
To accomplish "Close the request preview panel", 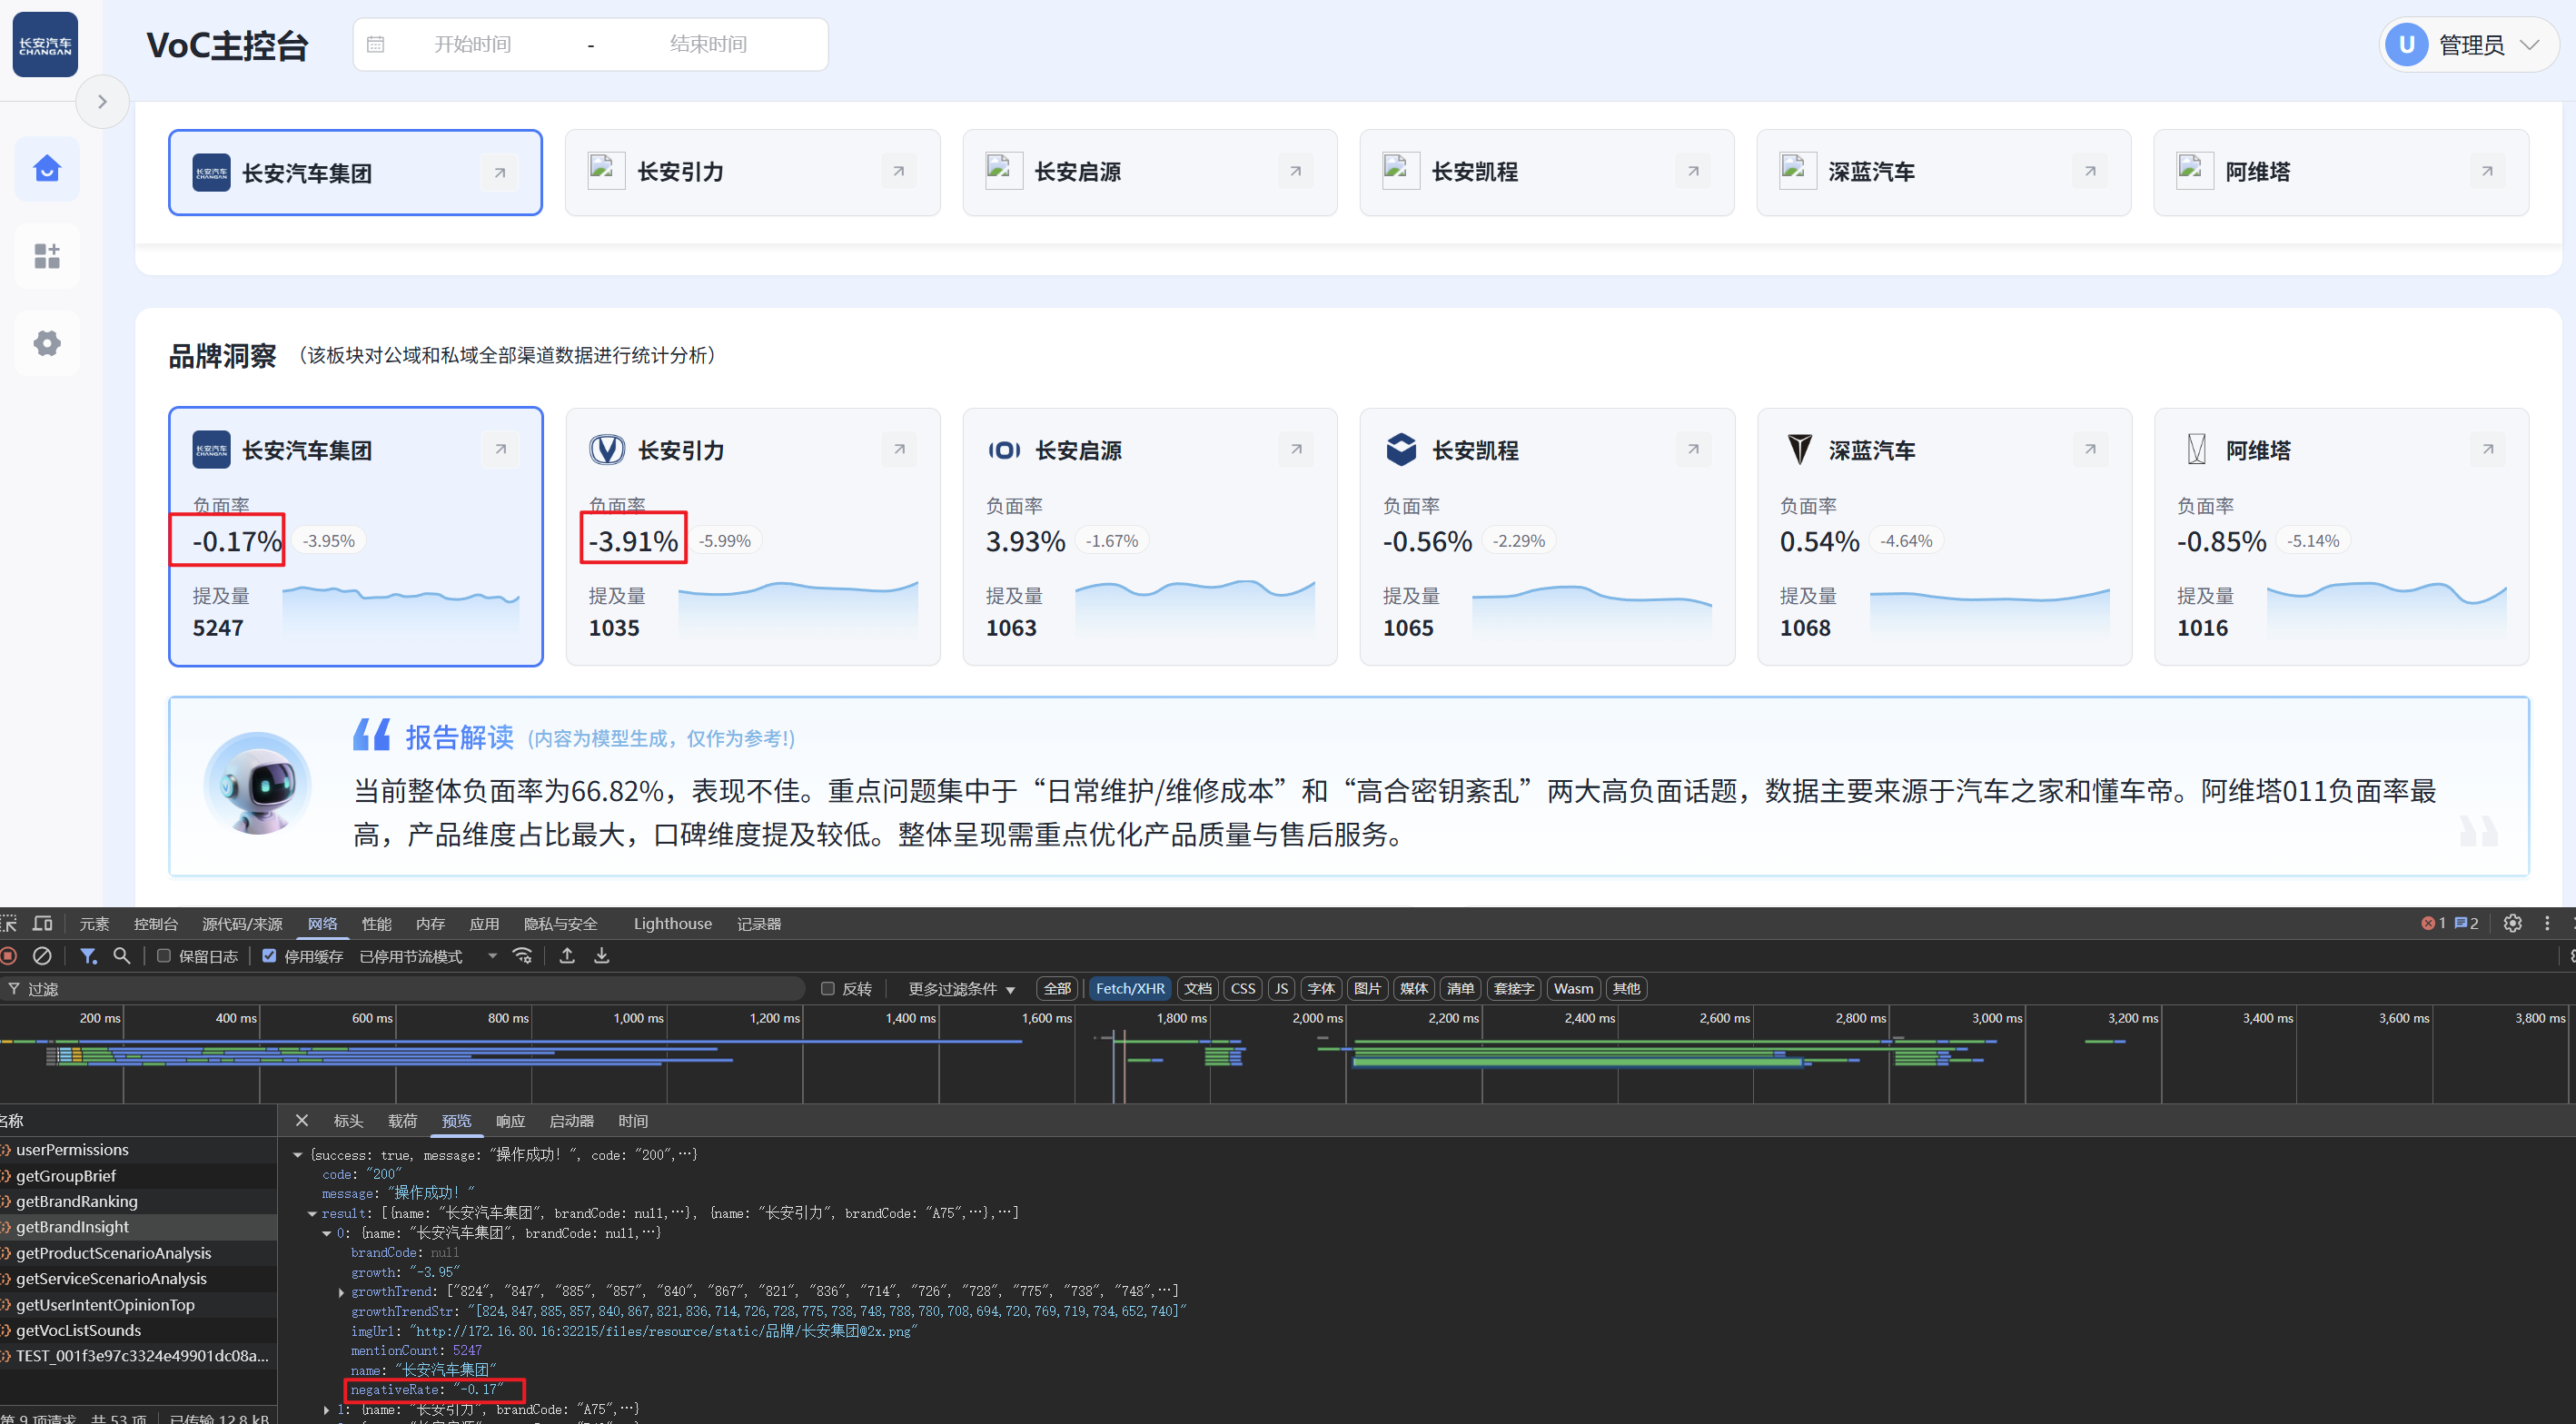I will (302, 1121).
